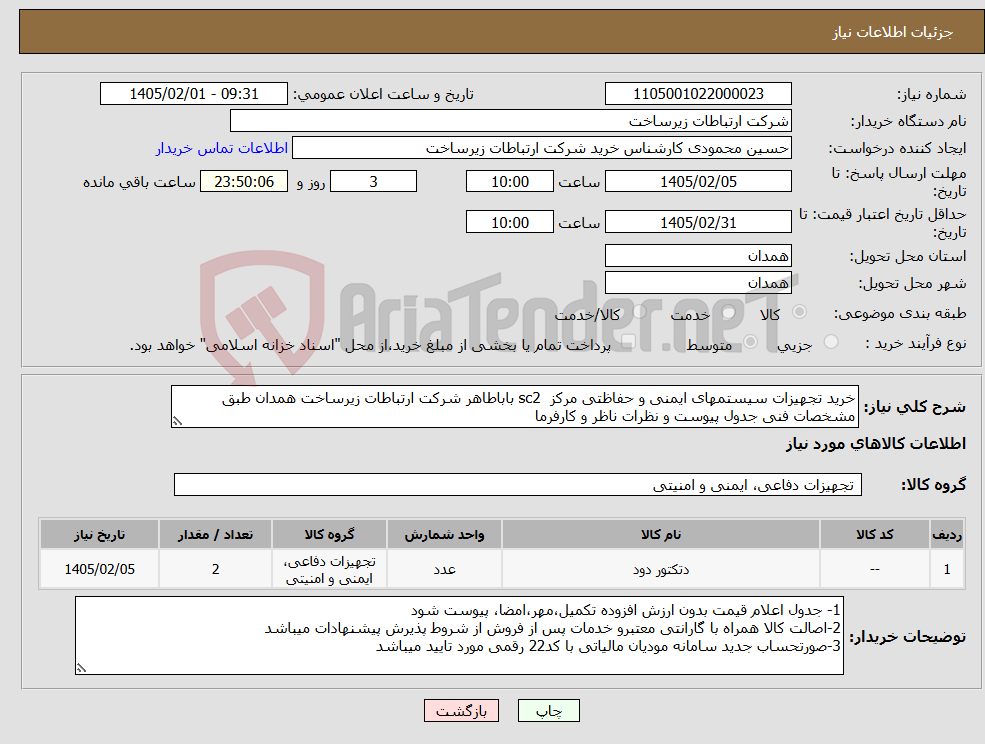The height and width of the screenshot is (744, 985).
Task: Click the نام کالا column header
Action: [x=660, y=535]
